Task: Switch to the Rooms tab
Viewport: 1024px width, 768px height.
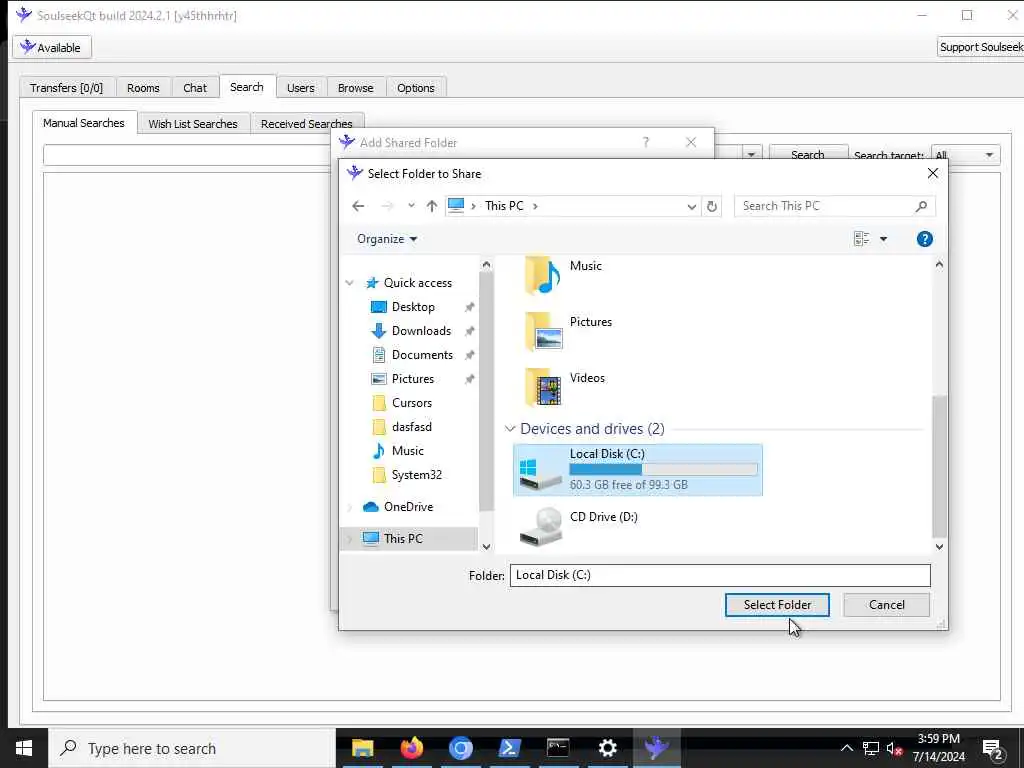Action: point(143,88)
